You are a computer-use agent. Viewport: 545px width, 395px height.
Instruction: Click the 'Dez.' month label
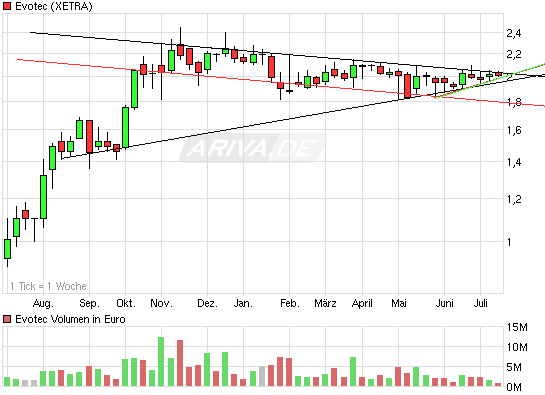coord(208,303)
